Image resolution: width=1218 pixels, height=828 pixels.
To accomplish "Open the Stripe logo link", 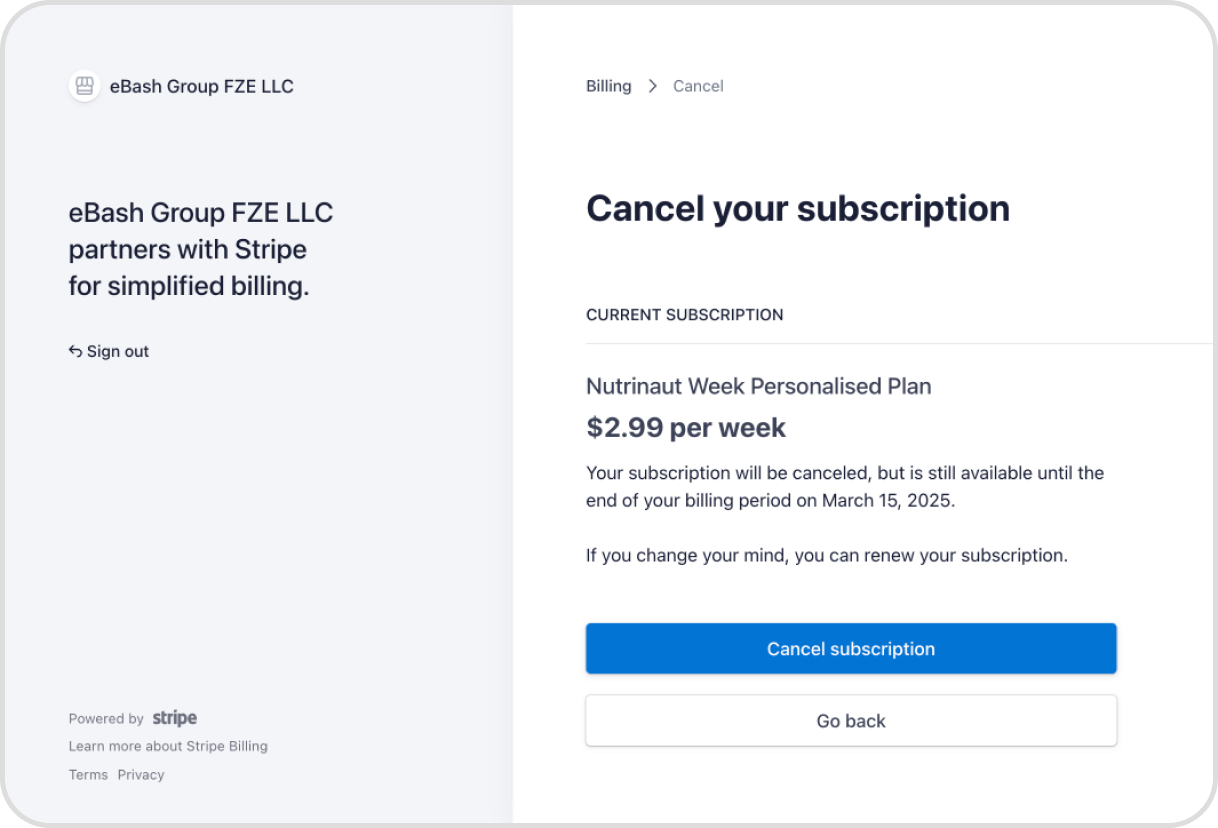I will coord(175,718).
